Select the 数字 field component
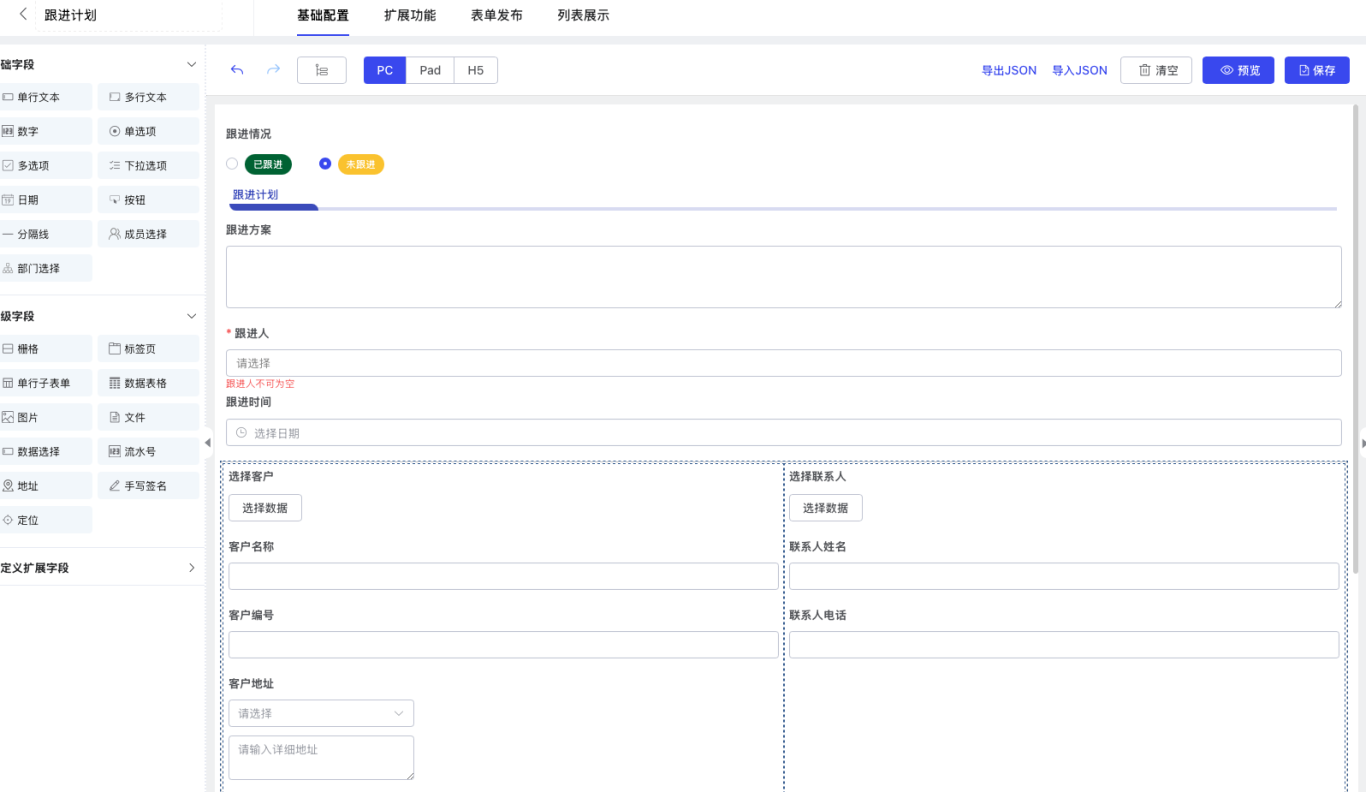The width and height of the screenshot is (1366, 792). pyautogui.click(x=45, y=131)
